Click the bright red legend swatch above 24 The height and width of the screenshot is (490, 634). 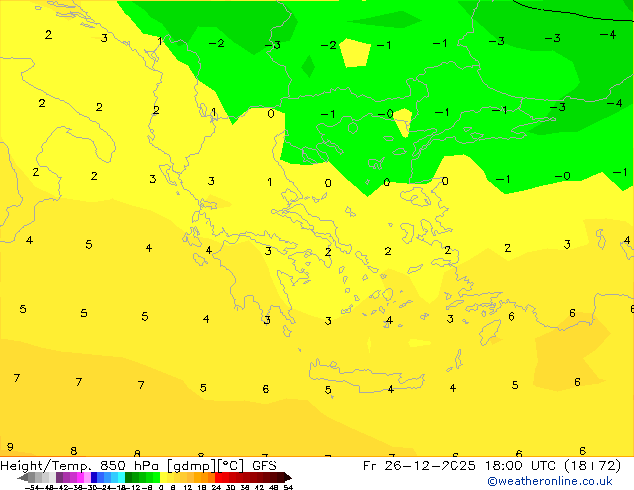(218, 477)
